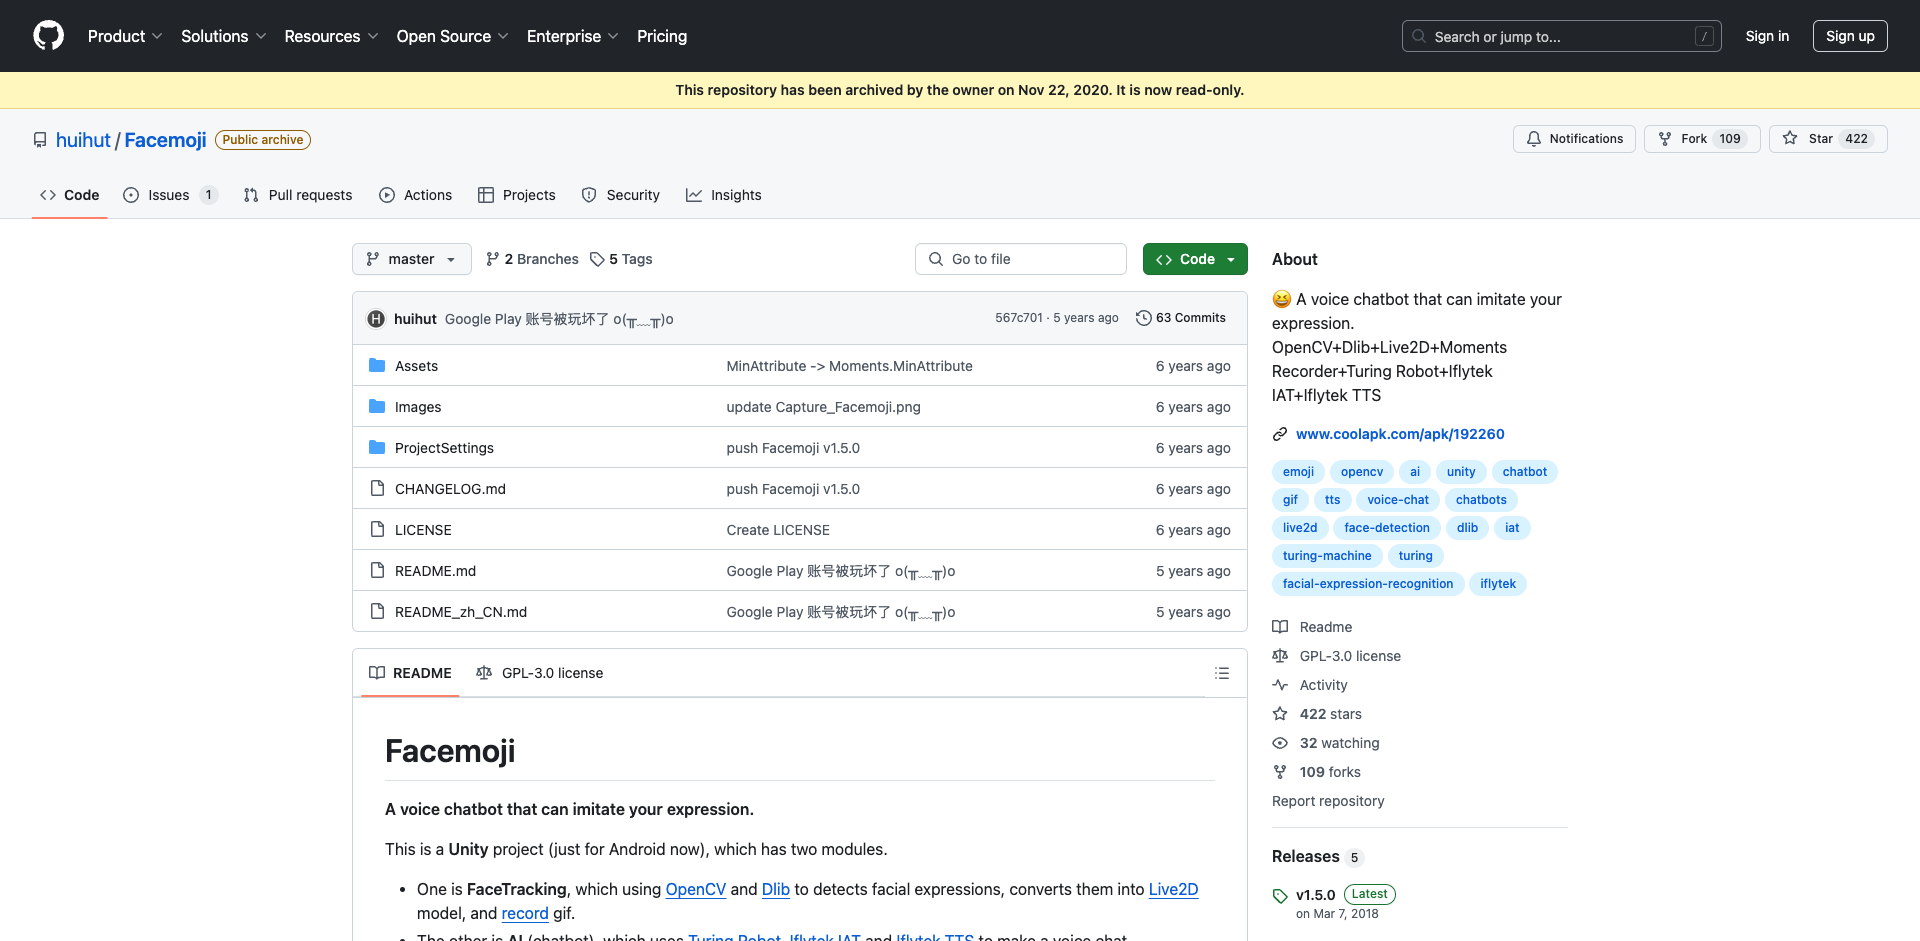Click the huihut avatar in commit header
Viewport: 1920px width, 941px height.
point(376,319)
